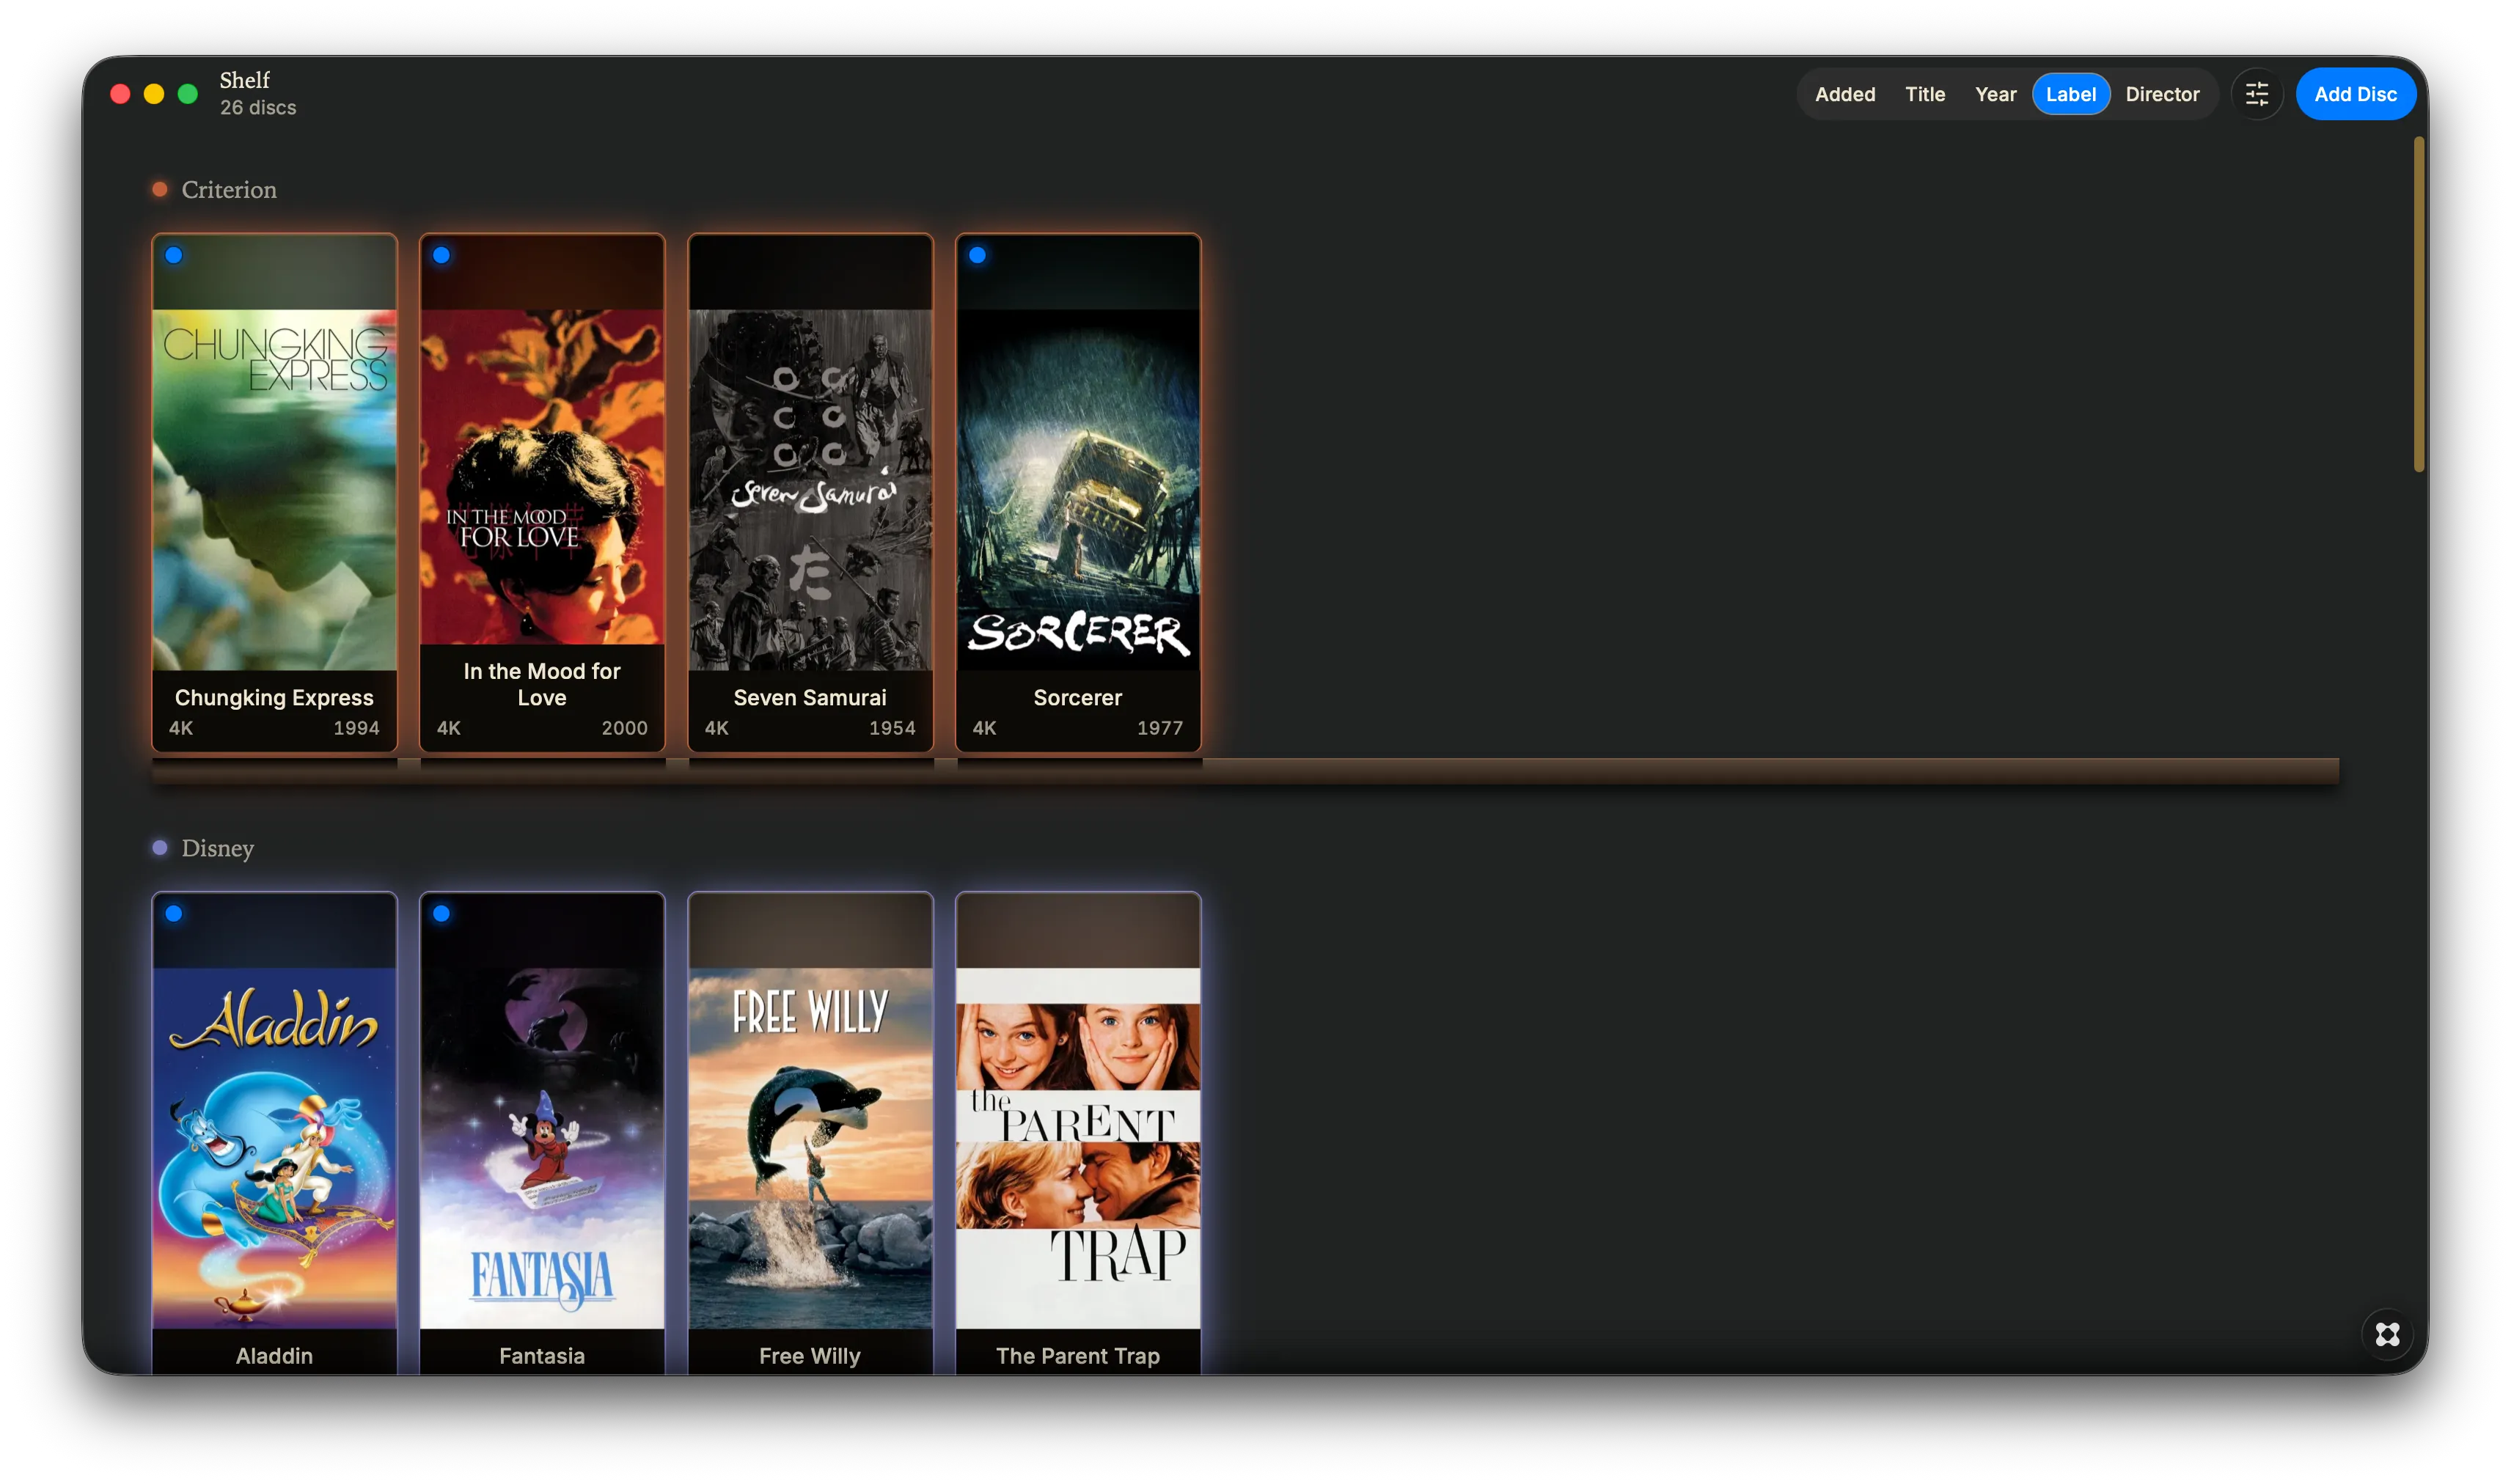Image resolution: width=2511 pixels, height=1484 pixels.
Task: Open the Fantasia cover
Action: (x=542, y=1148)
